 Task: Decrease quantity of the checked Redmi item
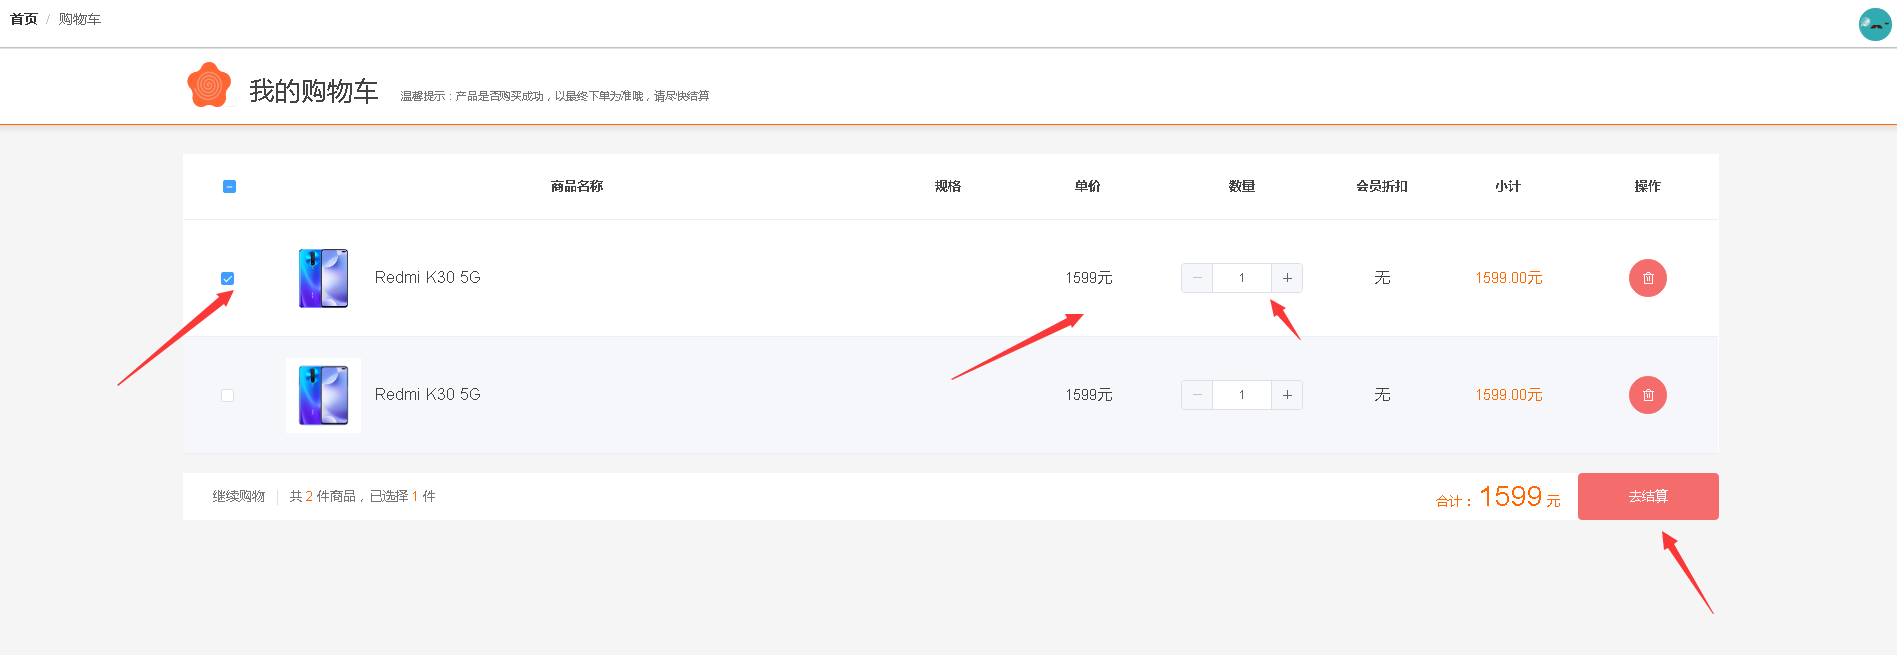[1197, 278]
